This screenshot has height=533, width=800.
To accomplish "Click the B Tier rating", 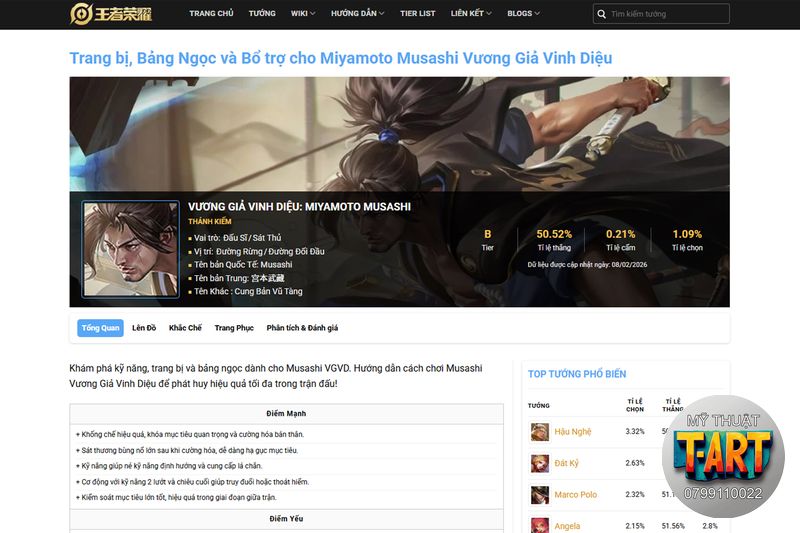I will click(x=488, y=240).
